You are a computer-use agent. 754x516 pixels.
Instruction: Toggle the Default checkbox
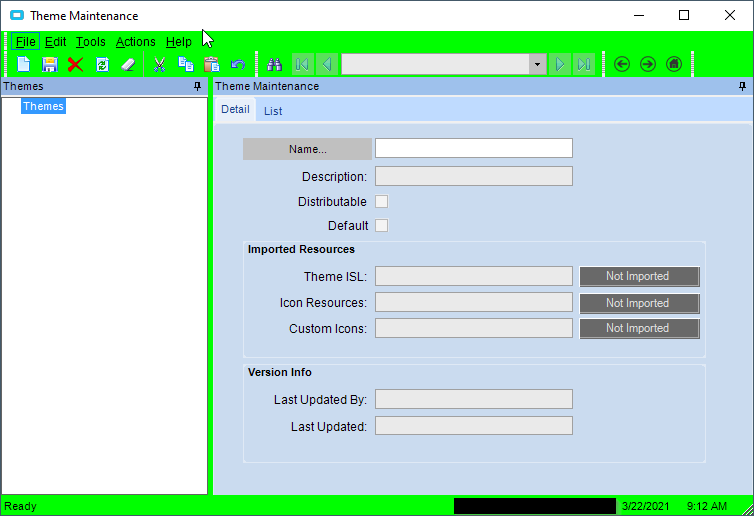[x=381, y=226]
